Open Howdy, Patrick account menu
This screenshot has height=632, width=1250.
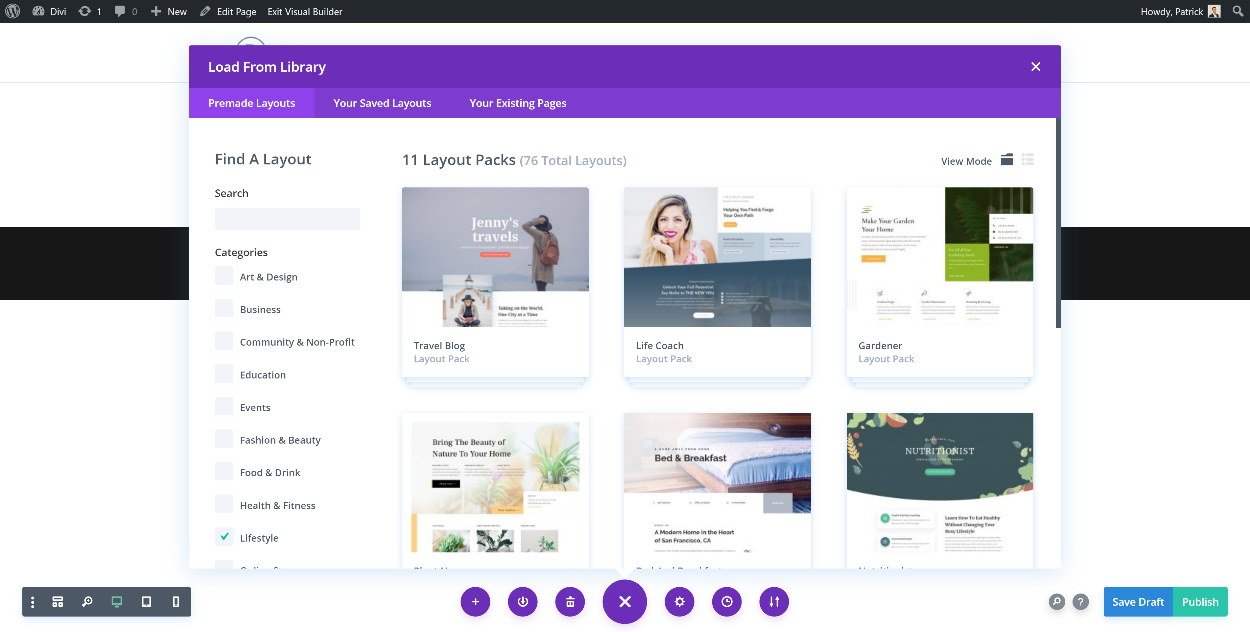point(1181,11)
